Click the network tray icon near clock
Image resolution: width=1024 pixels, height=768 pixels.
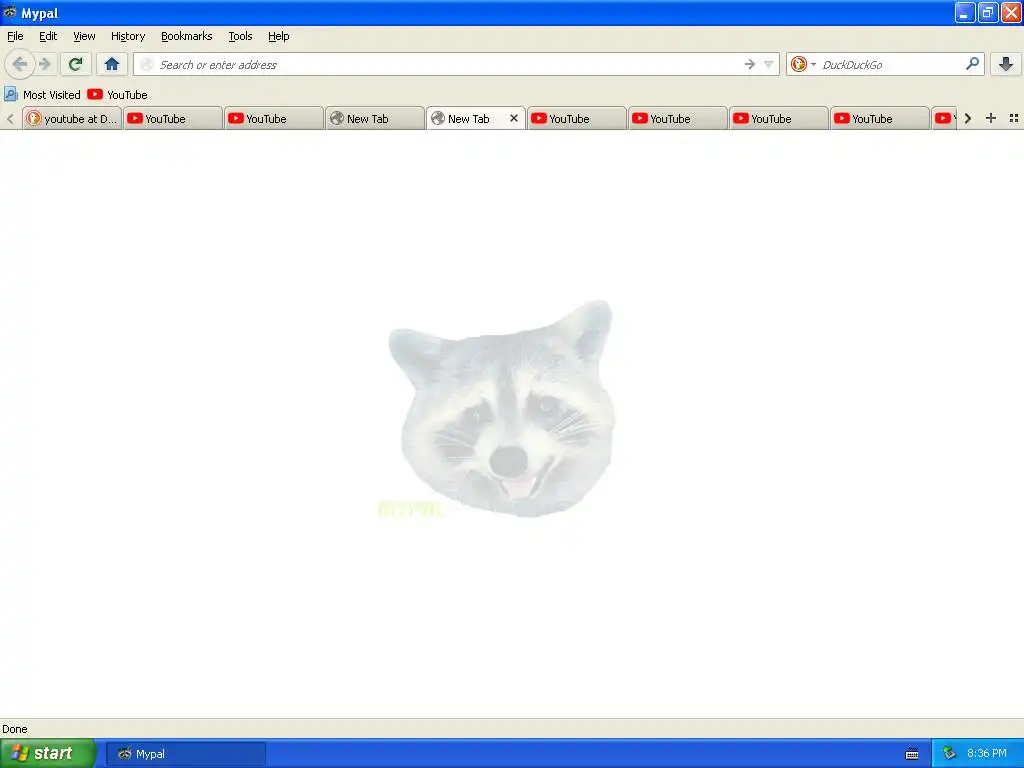(949, 754)
